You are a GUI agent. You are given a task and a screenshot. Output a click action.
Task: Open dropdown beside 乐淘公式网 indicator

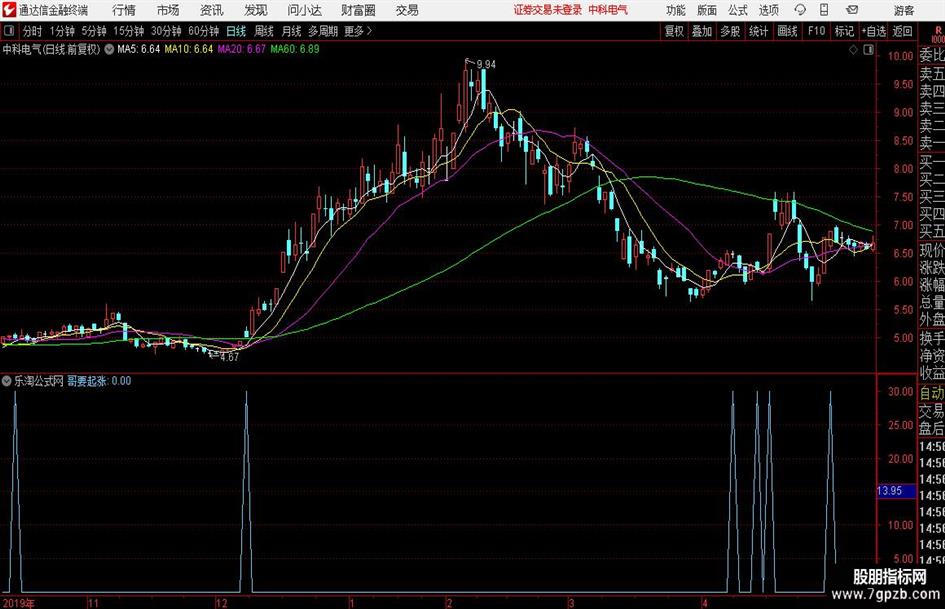(x=7, y=381)
